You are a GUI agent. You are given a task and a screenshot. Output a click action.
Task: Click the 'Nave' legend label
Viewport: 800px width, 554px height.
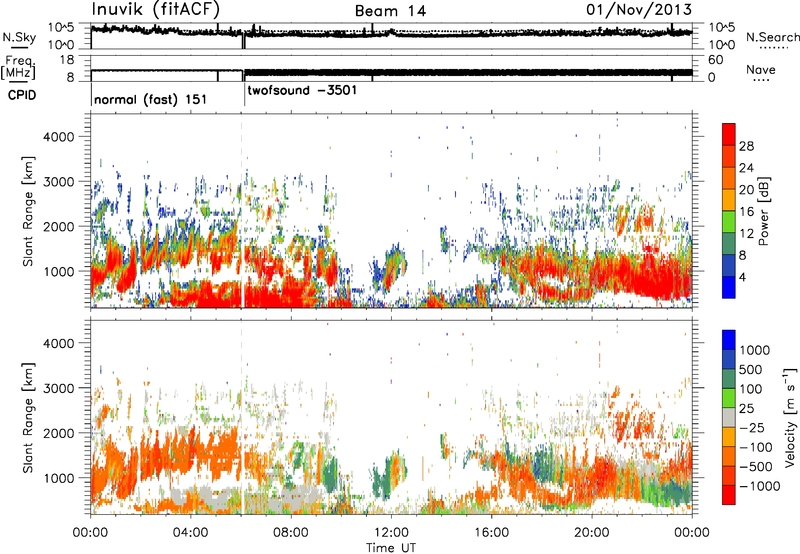761,69
